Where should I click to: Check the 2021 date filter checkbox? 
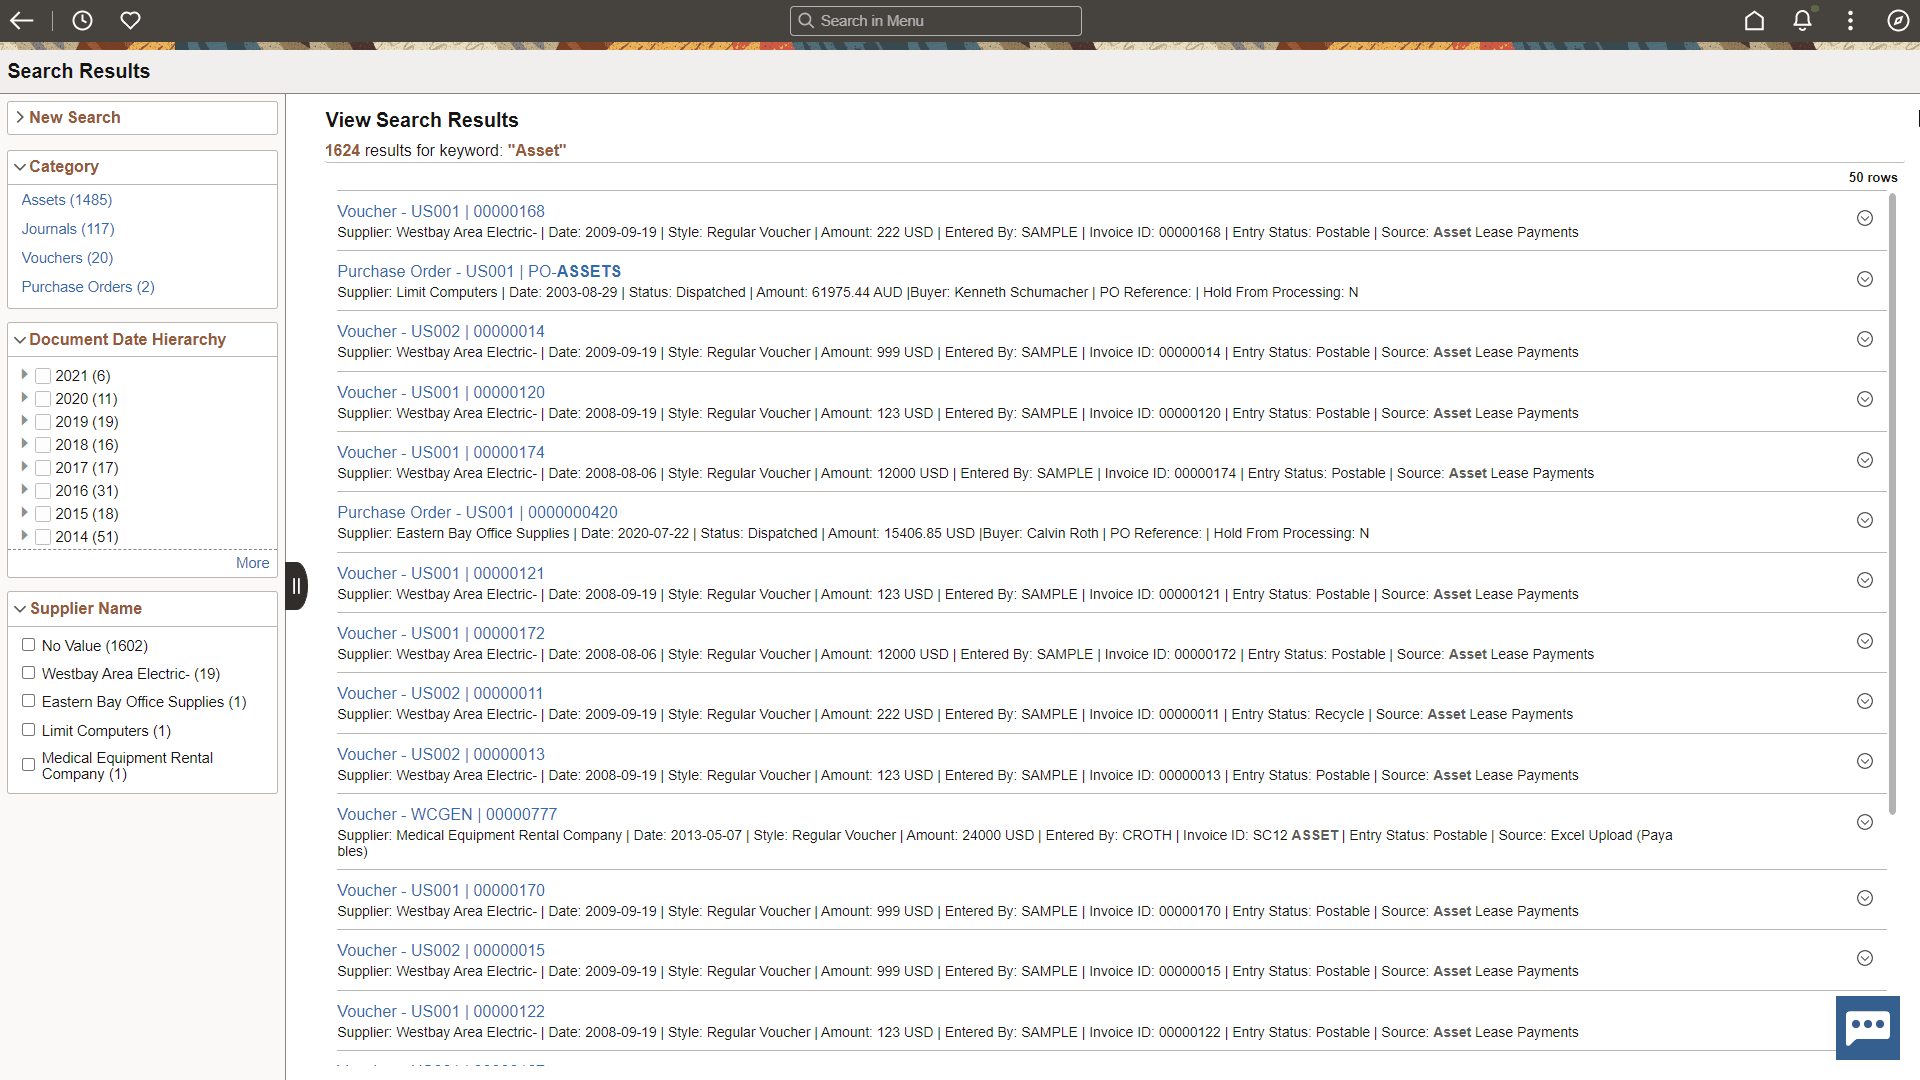coord(43,375)
